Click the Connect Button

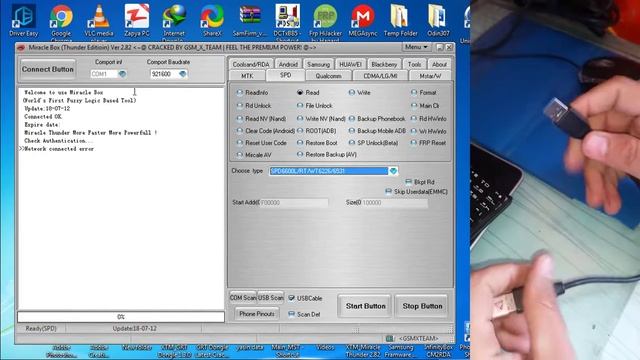[48, 69]
